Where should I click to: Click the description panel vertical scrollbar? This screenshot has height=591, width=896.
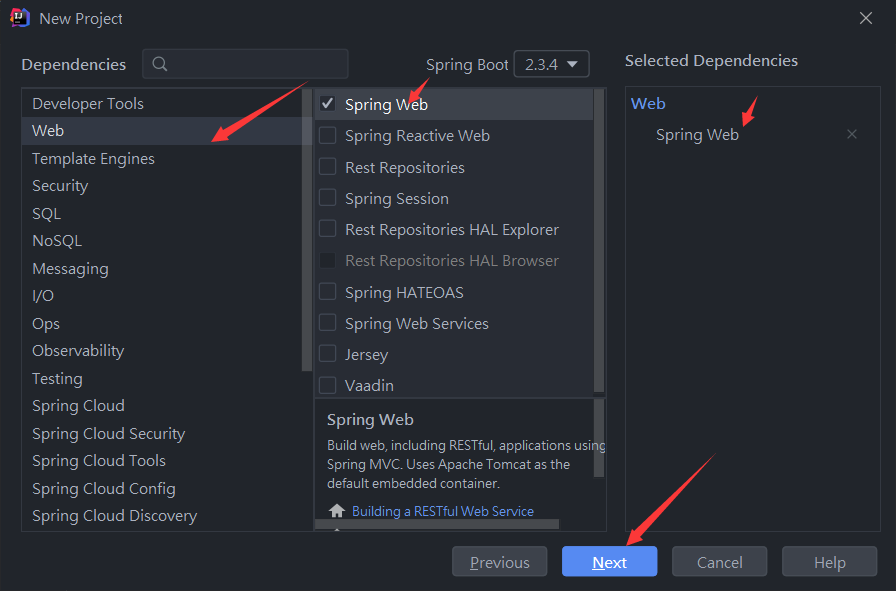click(x=599, y=438)
